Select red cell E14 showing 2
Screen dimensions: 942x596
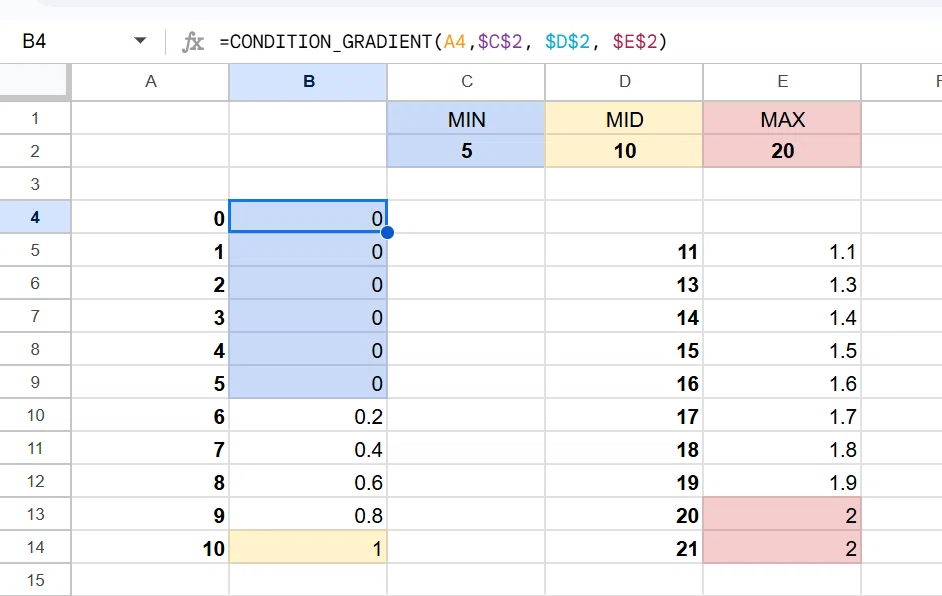782,547
